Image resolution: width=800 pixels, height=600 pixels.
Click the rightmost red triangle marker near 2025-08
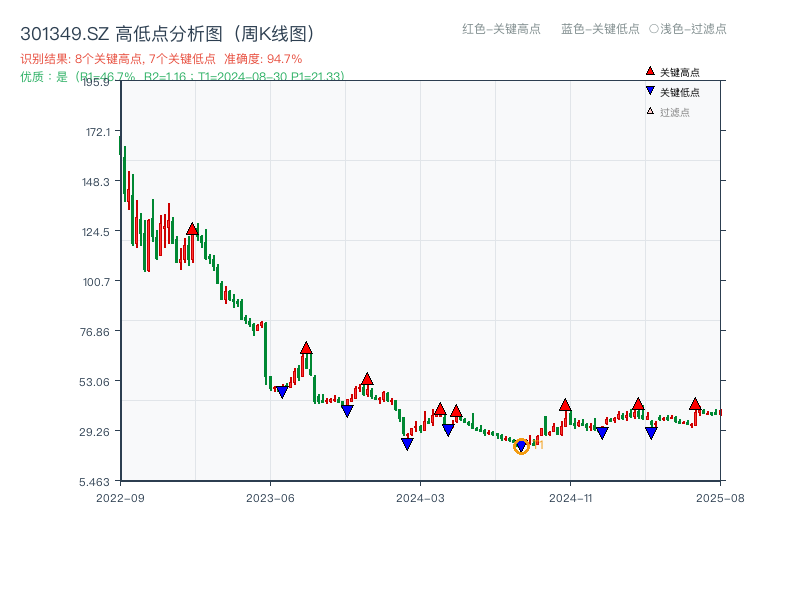(x=697, y=403)
